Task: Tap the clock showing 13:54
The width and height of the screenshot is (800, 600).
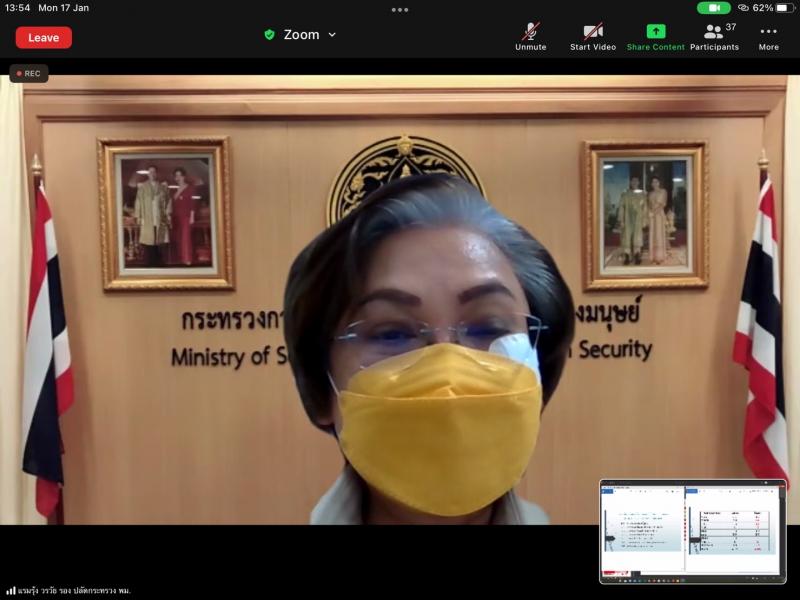Action: click(17, 8)
